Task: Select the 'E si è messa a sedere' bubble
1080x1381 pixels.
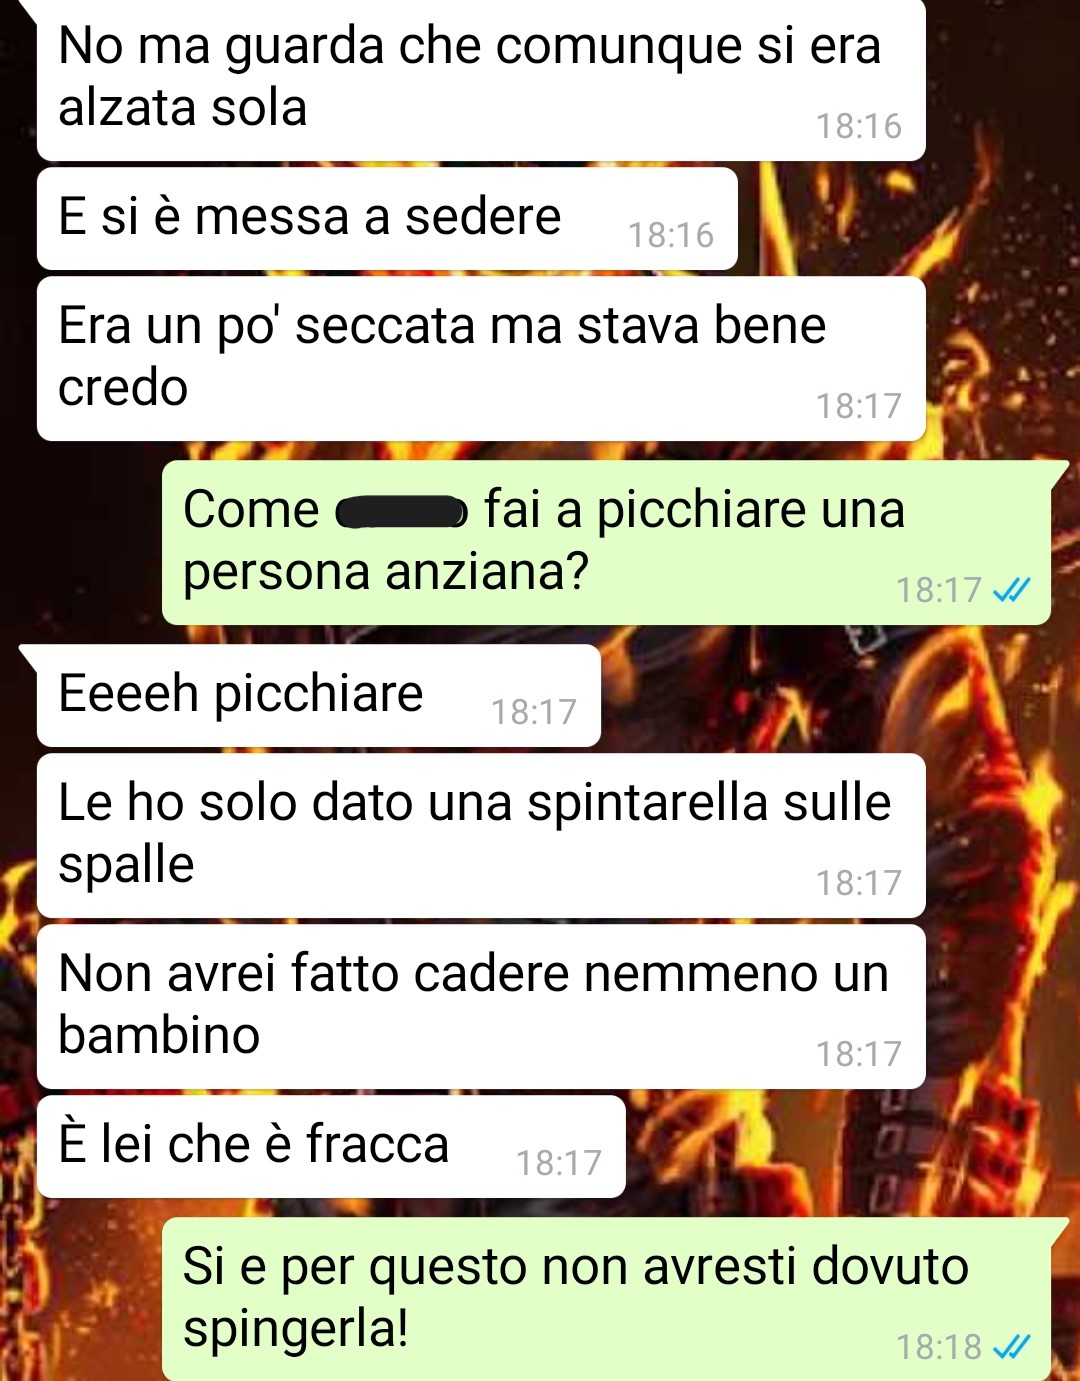Action: click(x=387, y=218)
